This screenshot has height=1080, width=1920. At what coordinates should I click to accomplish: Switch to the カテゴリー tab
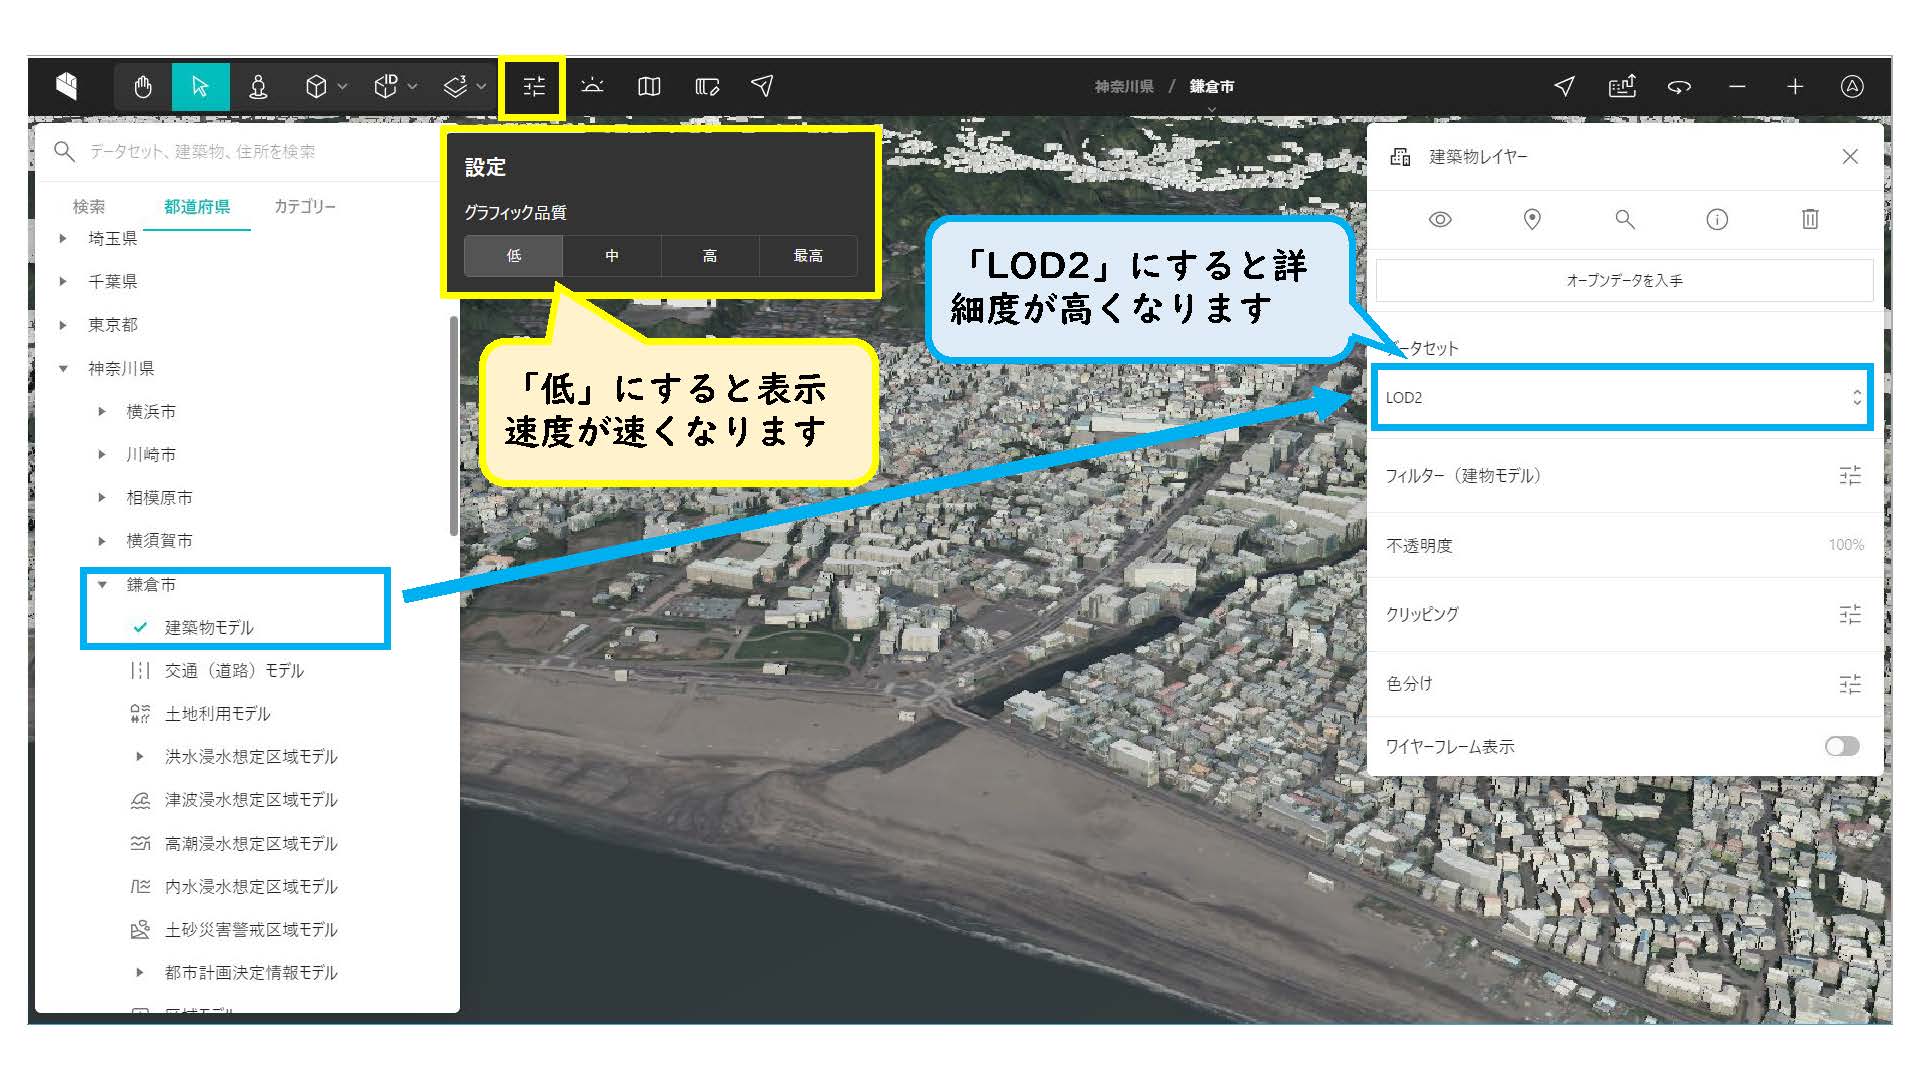tap(305, 206)
